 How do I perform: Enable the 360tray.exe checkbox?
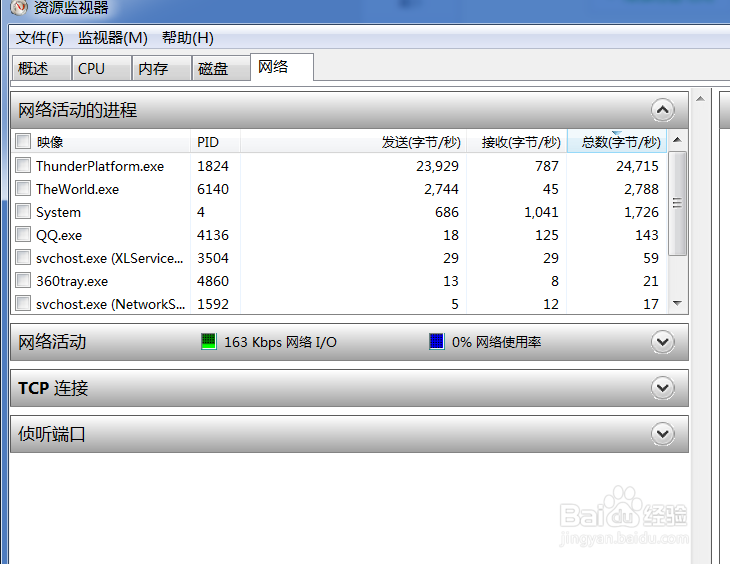23,280
